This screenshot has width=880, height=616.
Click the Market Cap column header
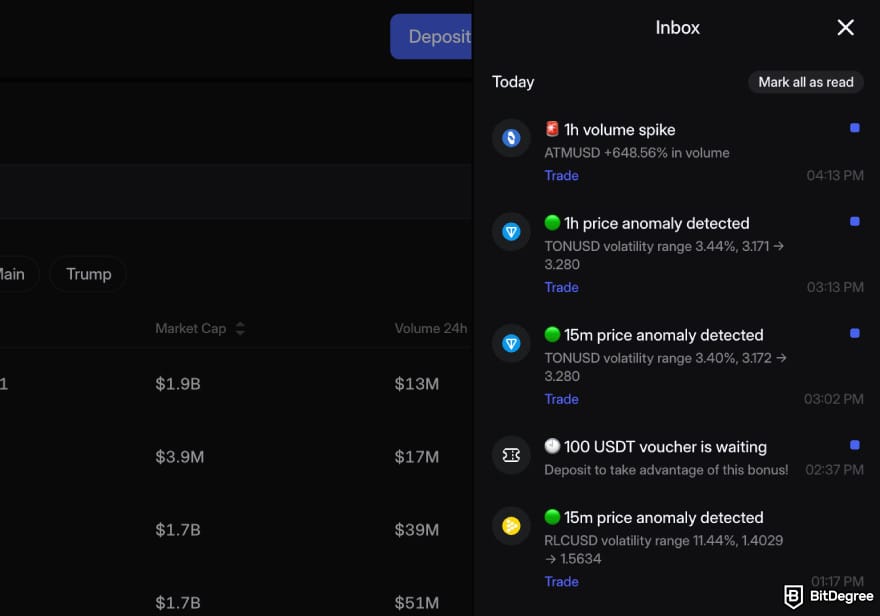click(x=191, y=328)
